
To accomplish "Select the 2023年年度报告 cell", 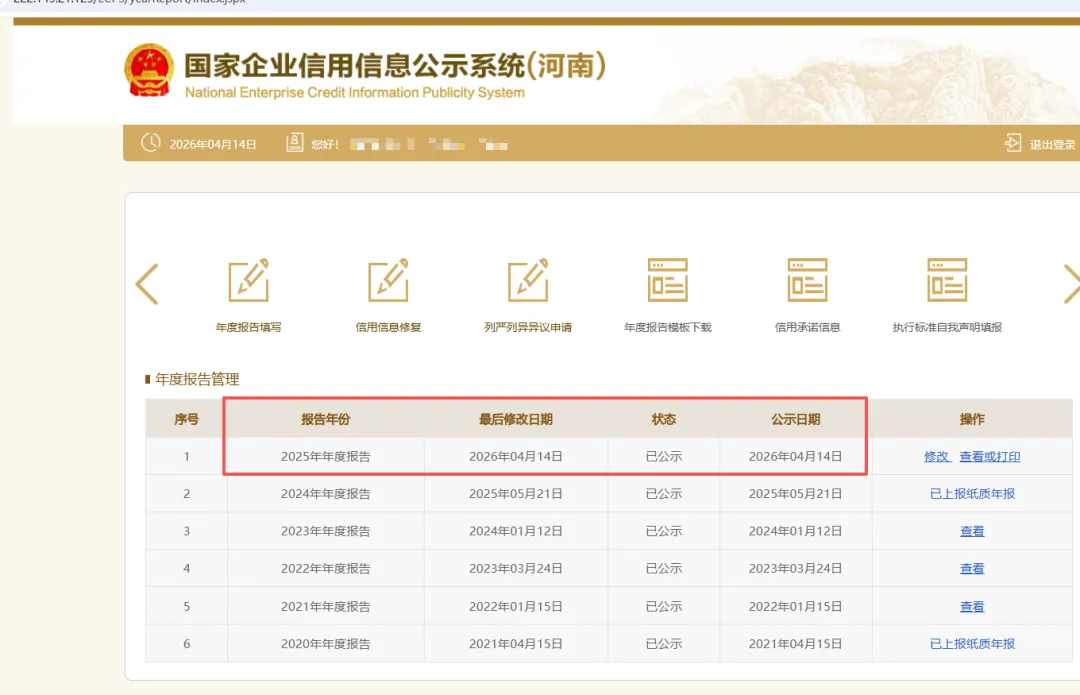I will (x=326, y=531).
